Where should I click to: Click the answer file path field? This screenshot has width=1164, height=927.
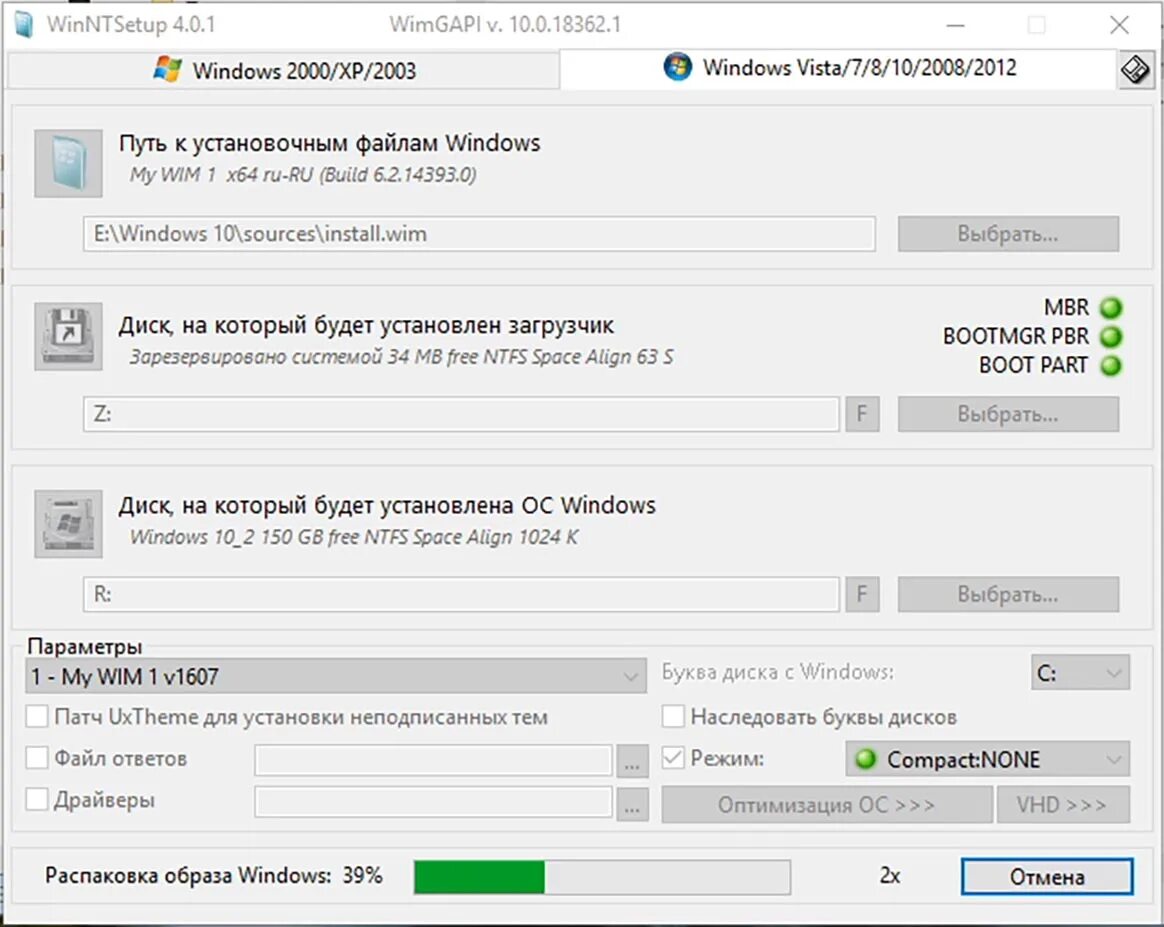point(434,761)
